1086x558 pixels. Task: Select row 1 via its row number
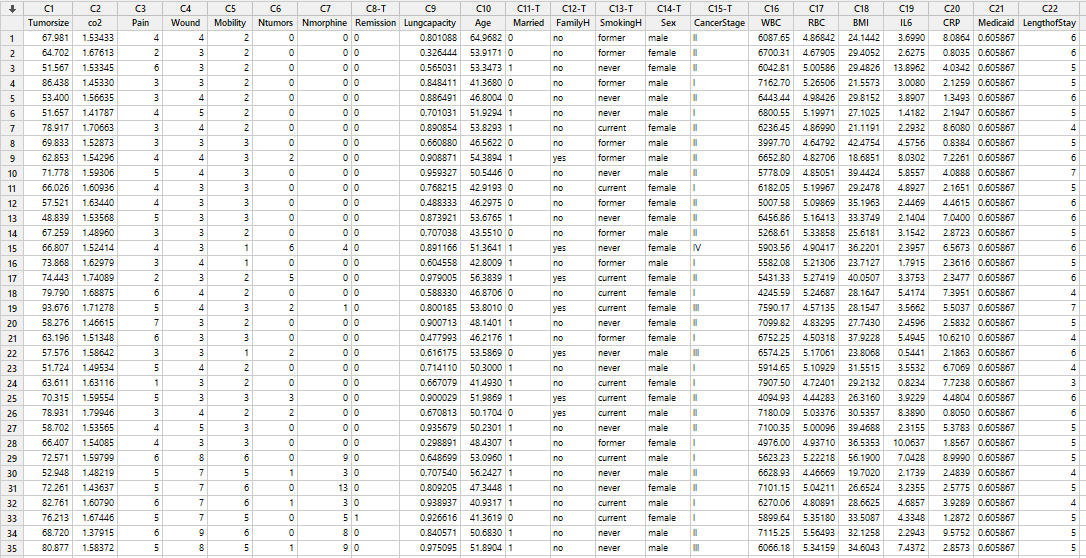[x=10, y=38]
